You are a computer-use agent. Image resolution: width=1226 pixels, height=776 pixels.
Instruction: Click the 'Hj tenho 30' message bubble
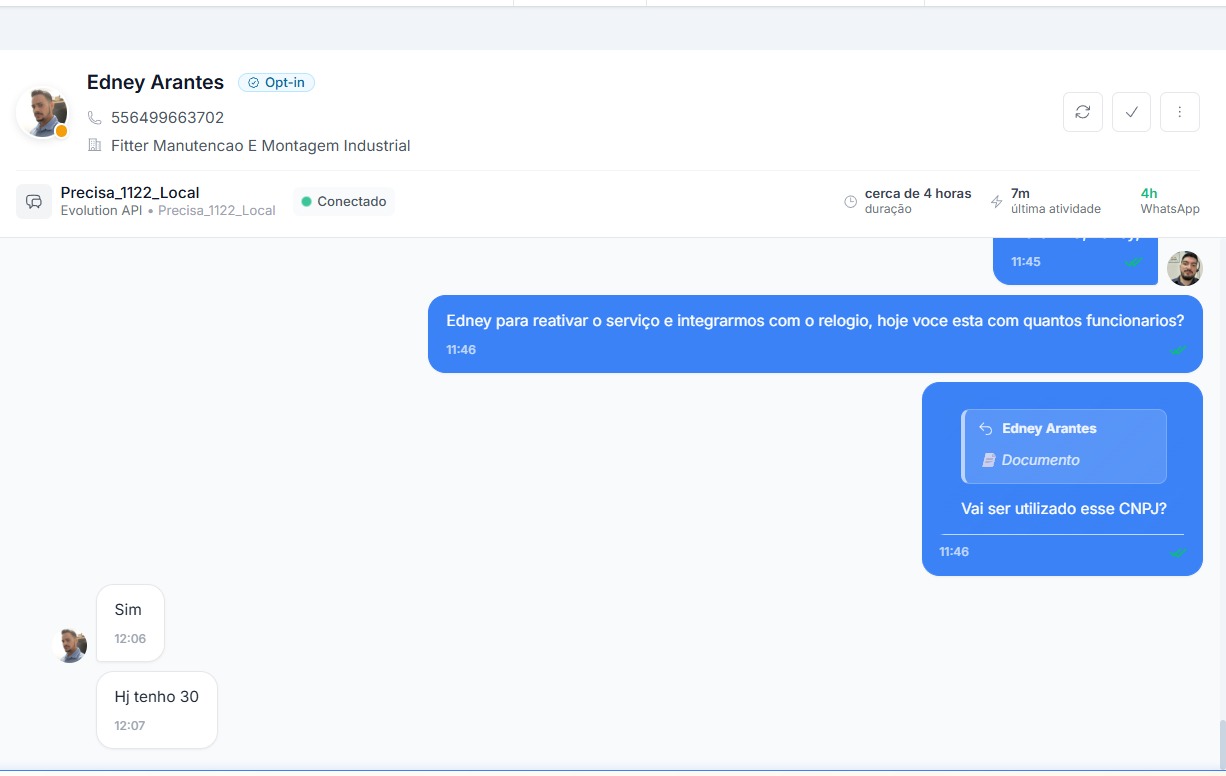pyautogui.click(x=157, y=709)
